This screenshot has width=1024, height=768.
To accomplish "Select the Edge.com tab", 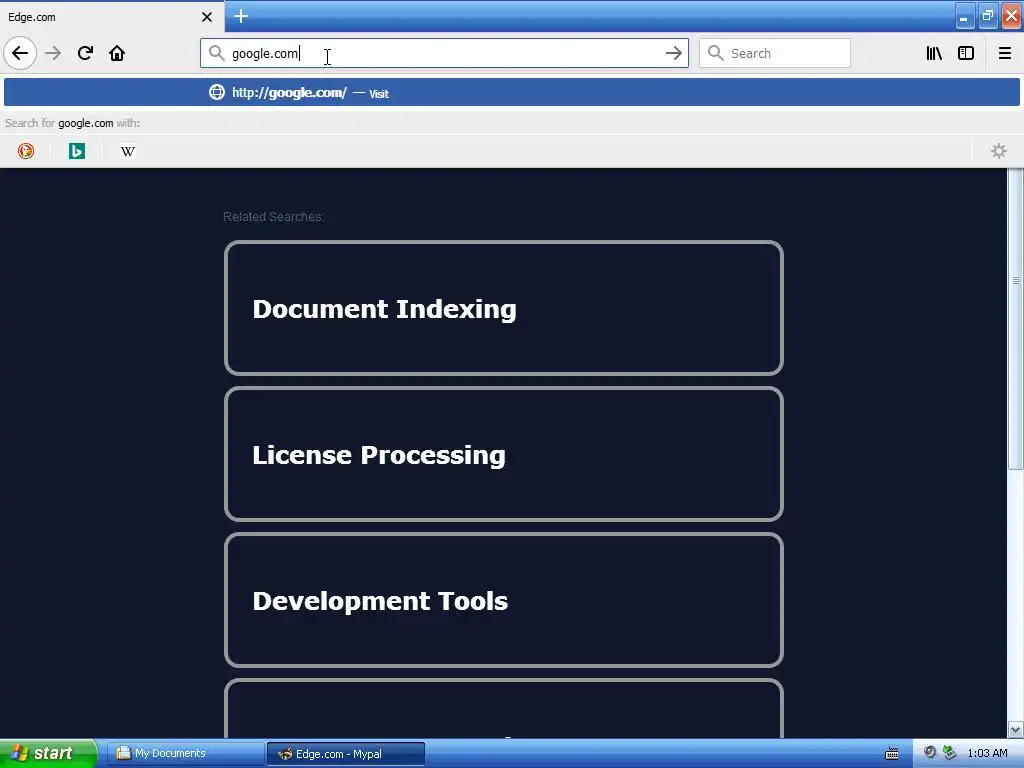I will [112, 17].
